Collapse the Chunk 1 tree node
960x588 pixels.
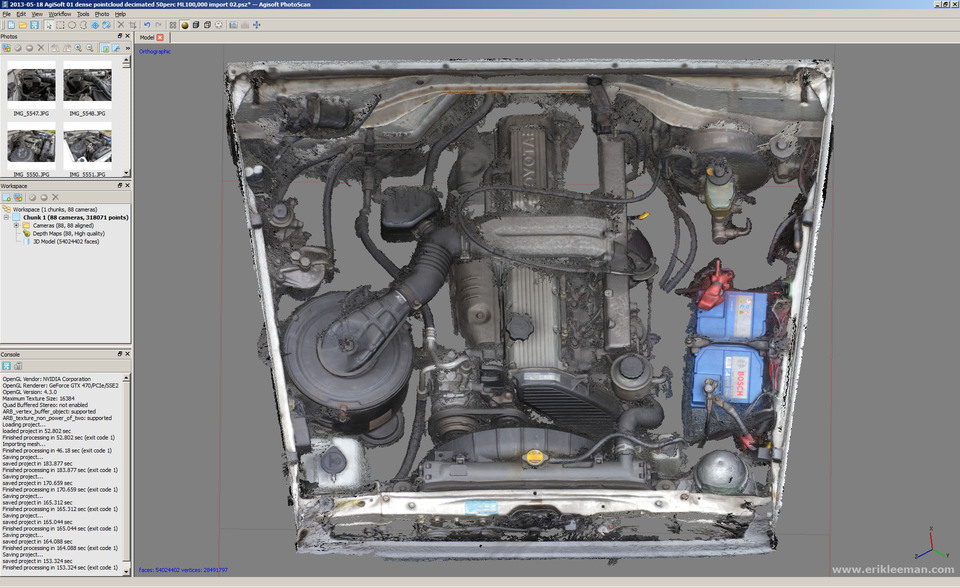pyautogui.click(x=7, y=217)
